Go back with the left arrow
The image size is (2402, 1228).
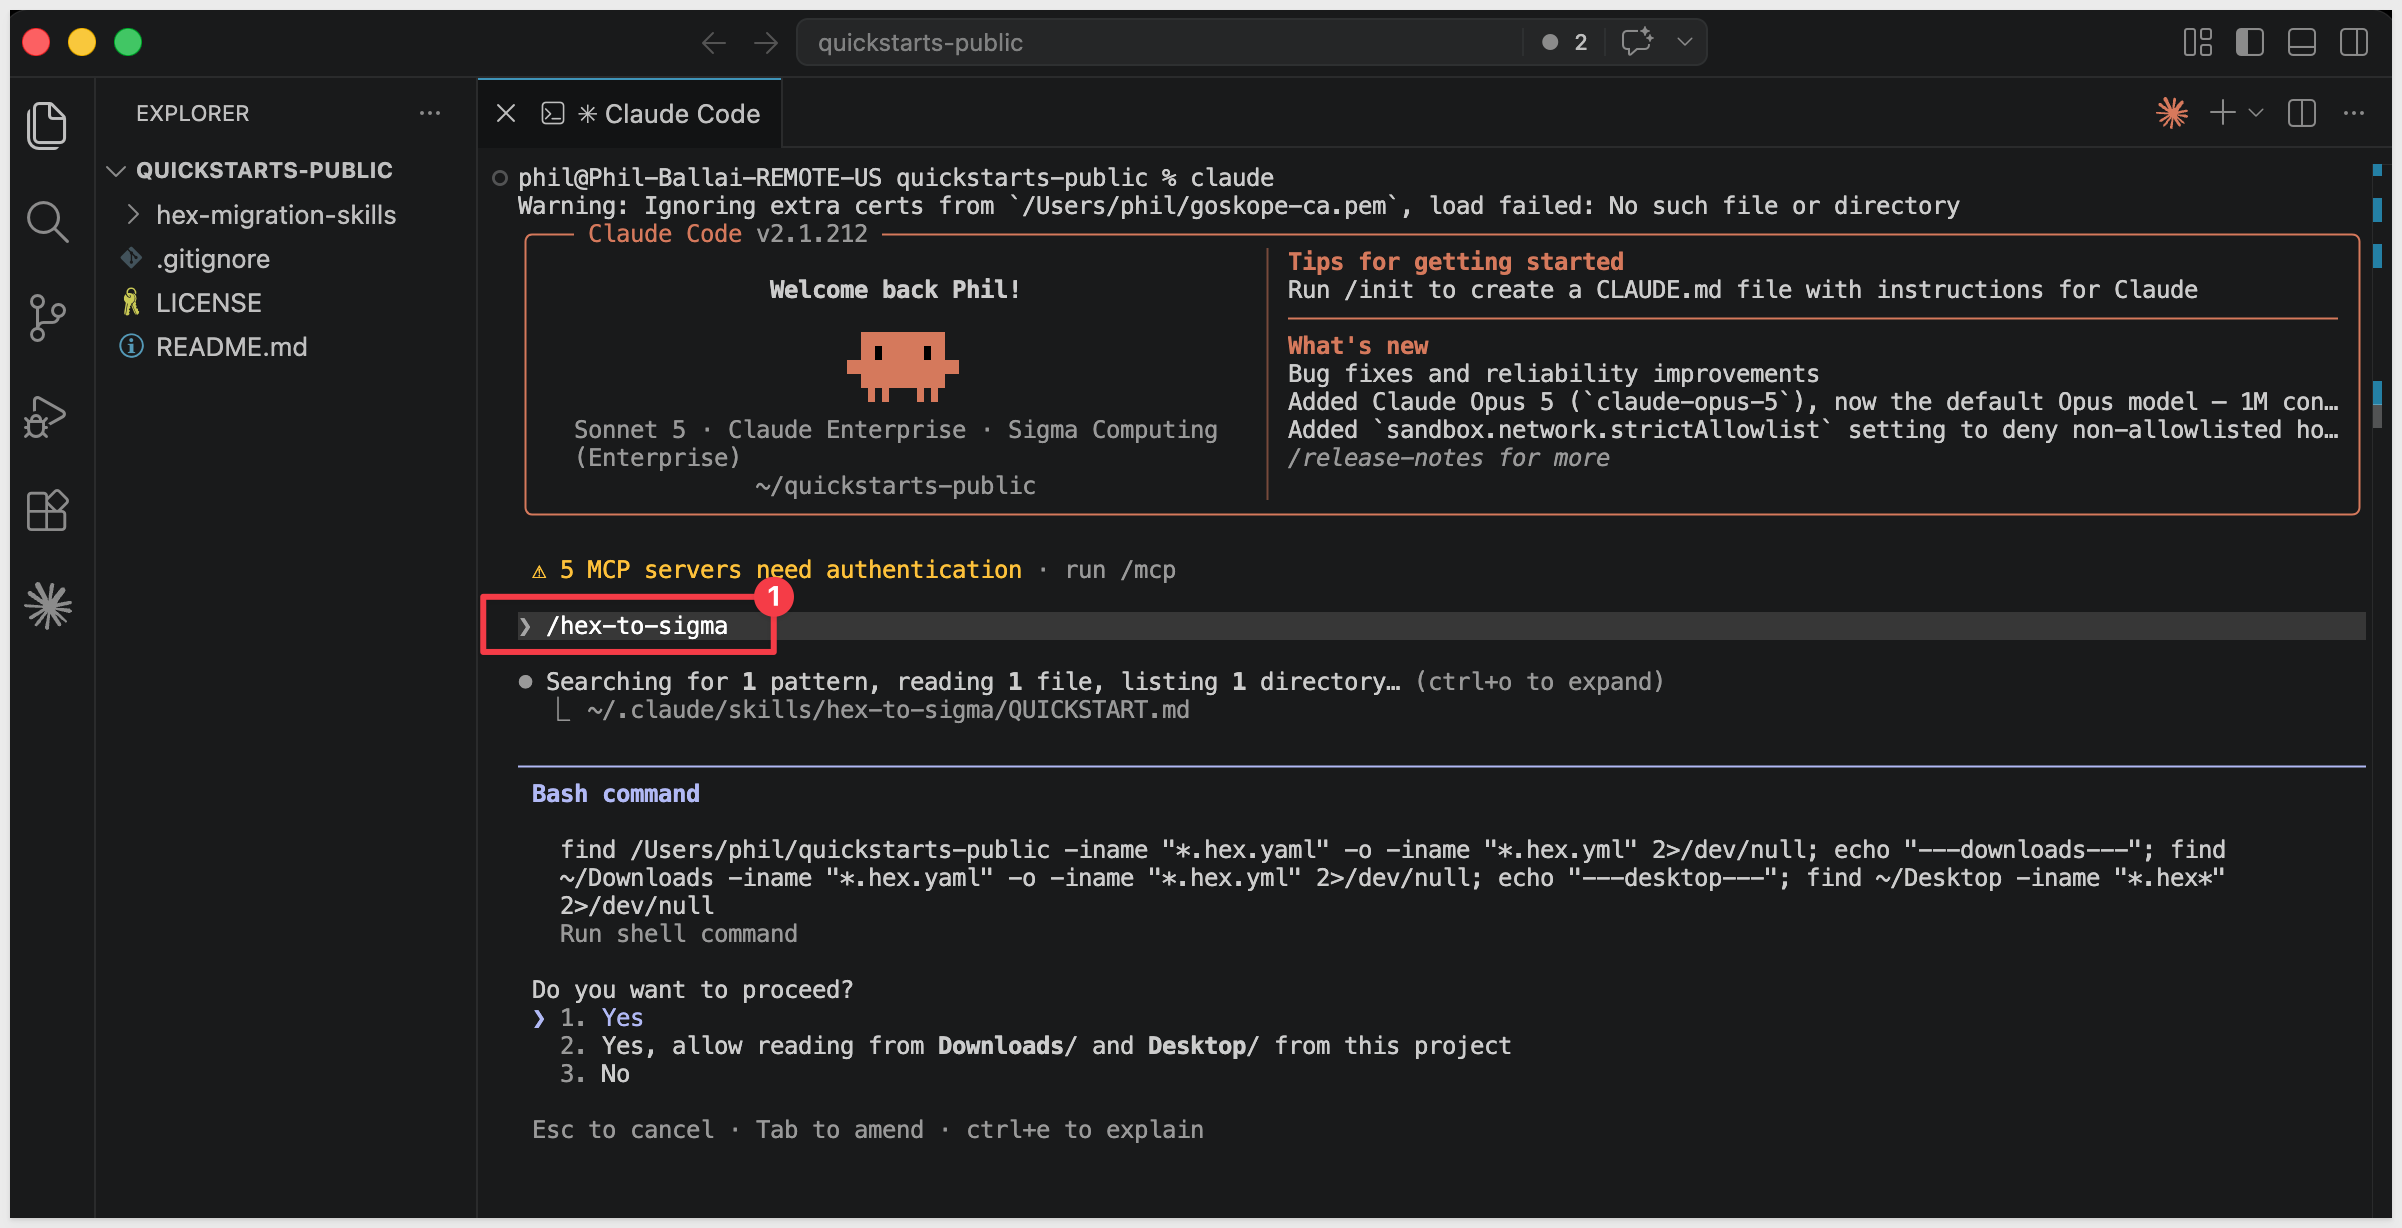(x=713, y=42)
